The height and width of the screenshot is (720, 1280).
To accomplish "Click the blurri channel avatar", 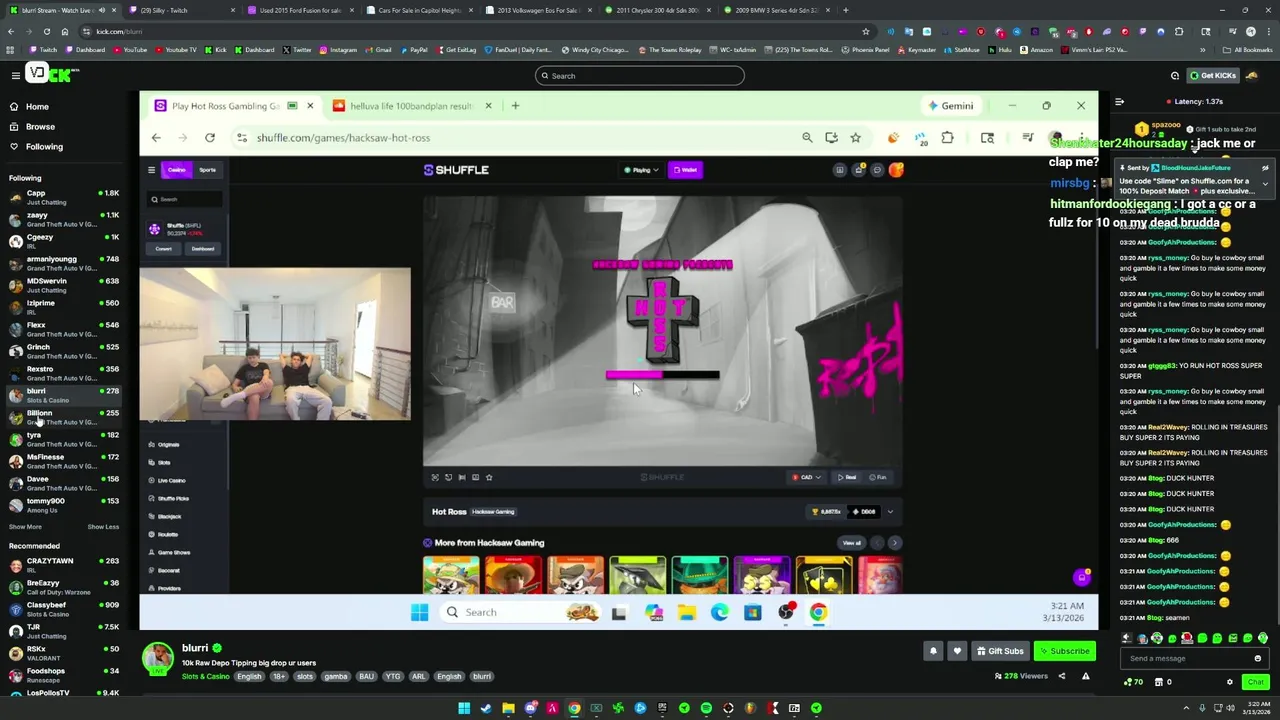I will point(157,659).
